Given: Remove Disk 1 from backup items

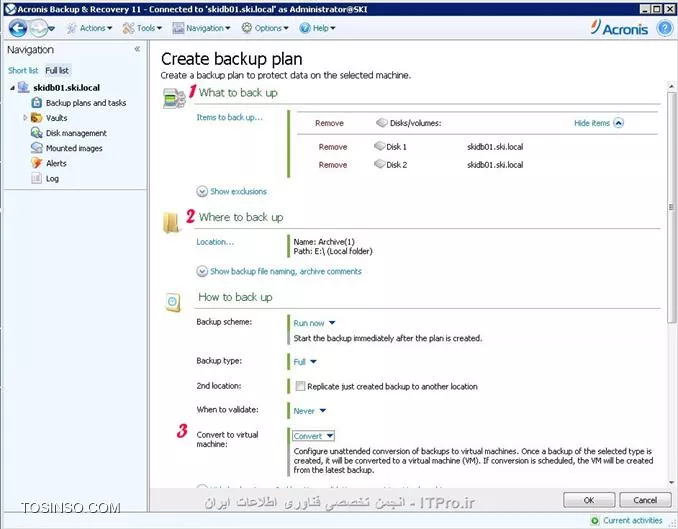Looking at the screenshot, I should pos(333,147).
